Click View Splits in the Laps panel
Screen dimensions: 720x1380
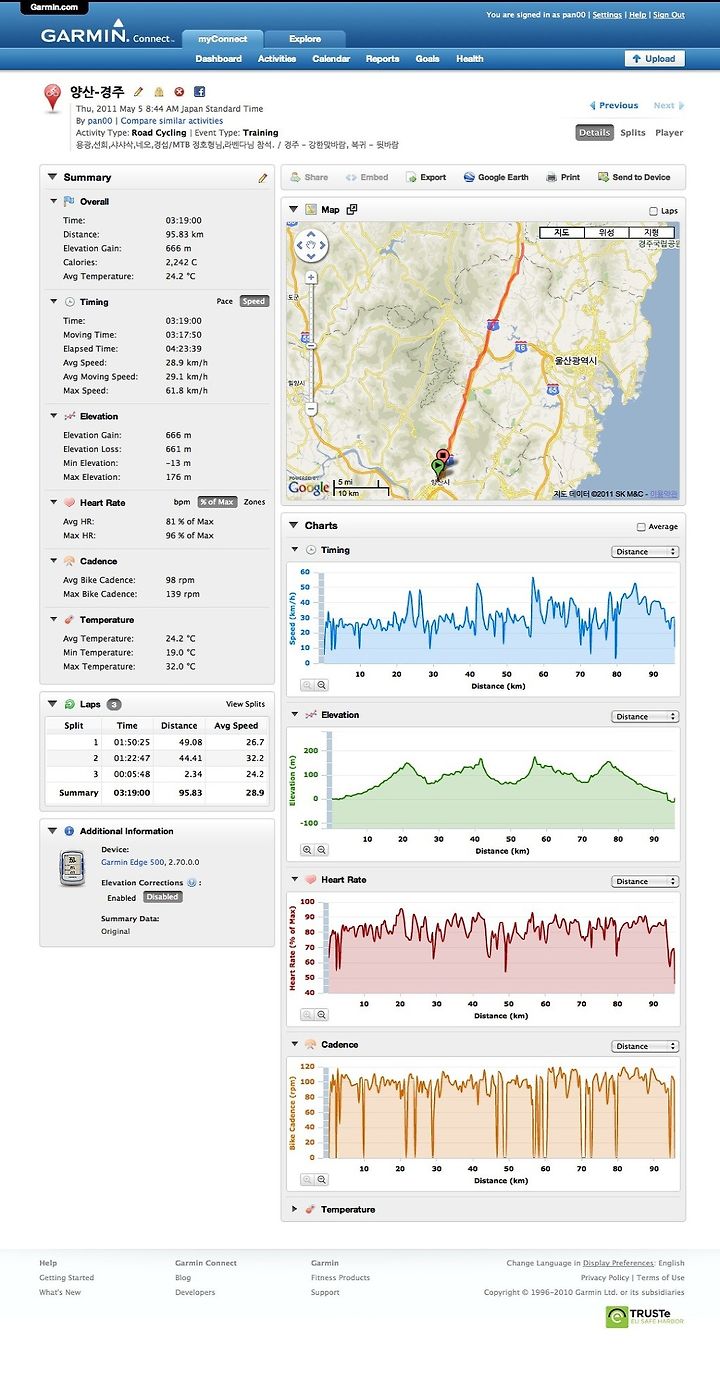(246, 704)
